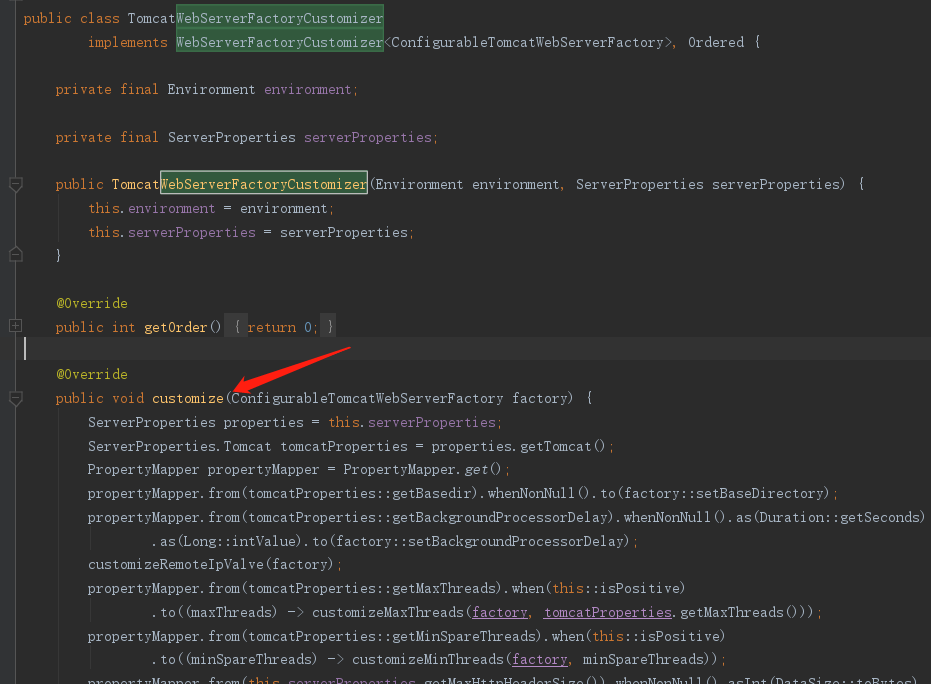The width and height of the screenshot is (931, 684).
Task: Click the PropertyMapper.get() call
Action: pos(422,470)
